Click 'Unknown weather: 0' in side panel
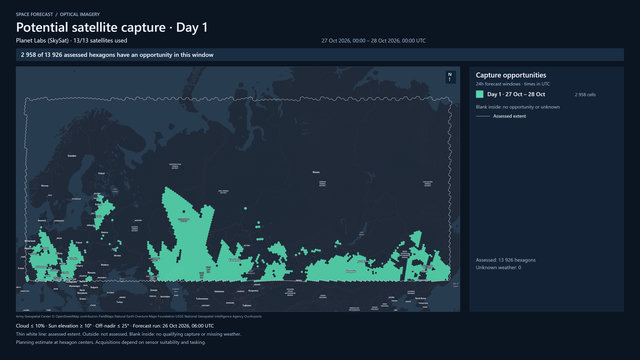640x360 pixels. (498, 268)
